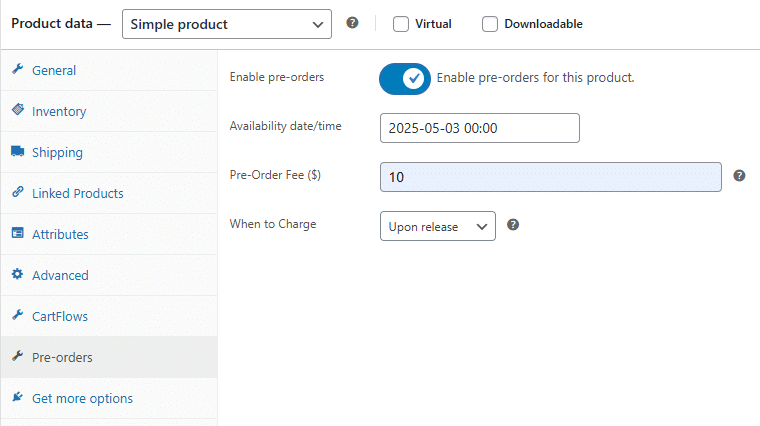The width and height of the screenshot is (760, 426).
Task: Click the Linked Products chain icon
Action: pyautogui.click(x=18, y=192)
